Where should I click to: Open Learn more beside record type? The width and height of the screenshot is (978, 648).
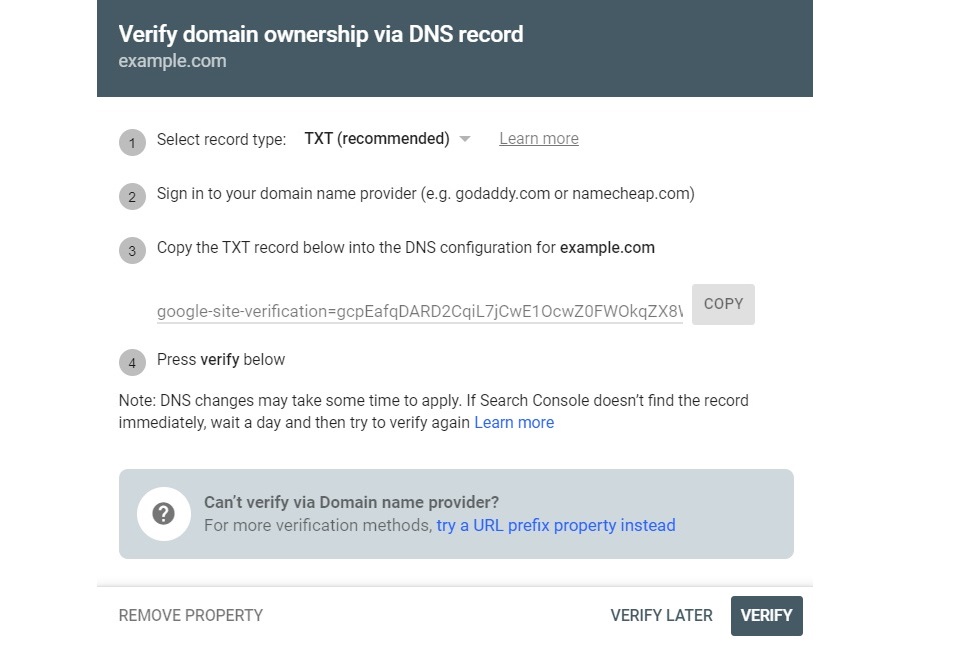pos(538,138)
